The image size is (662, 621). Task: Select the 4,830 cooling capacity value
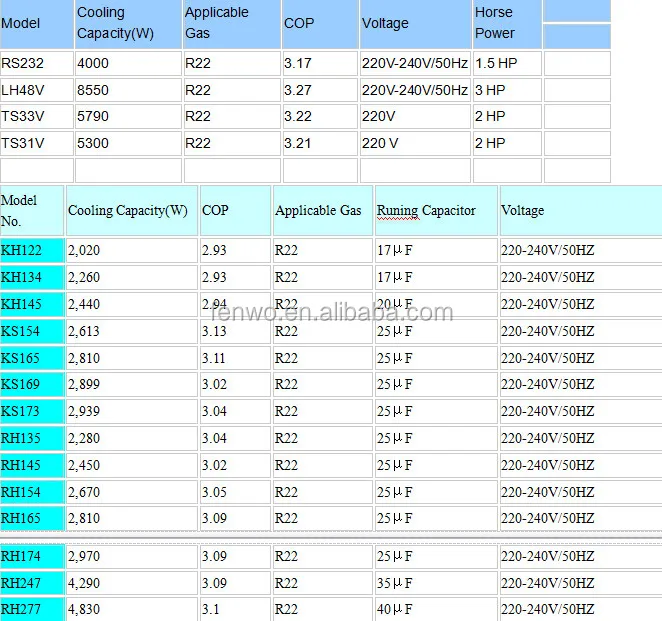[x=84, y=609]
